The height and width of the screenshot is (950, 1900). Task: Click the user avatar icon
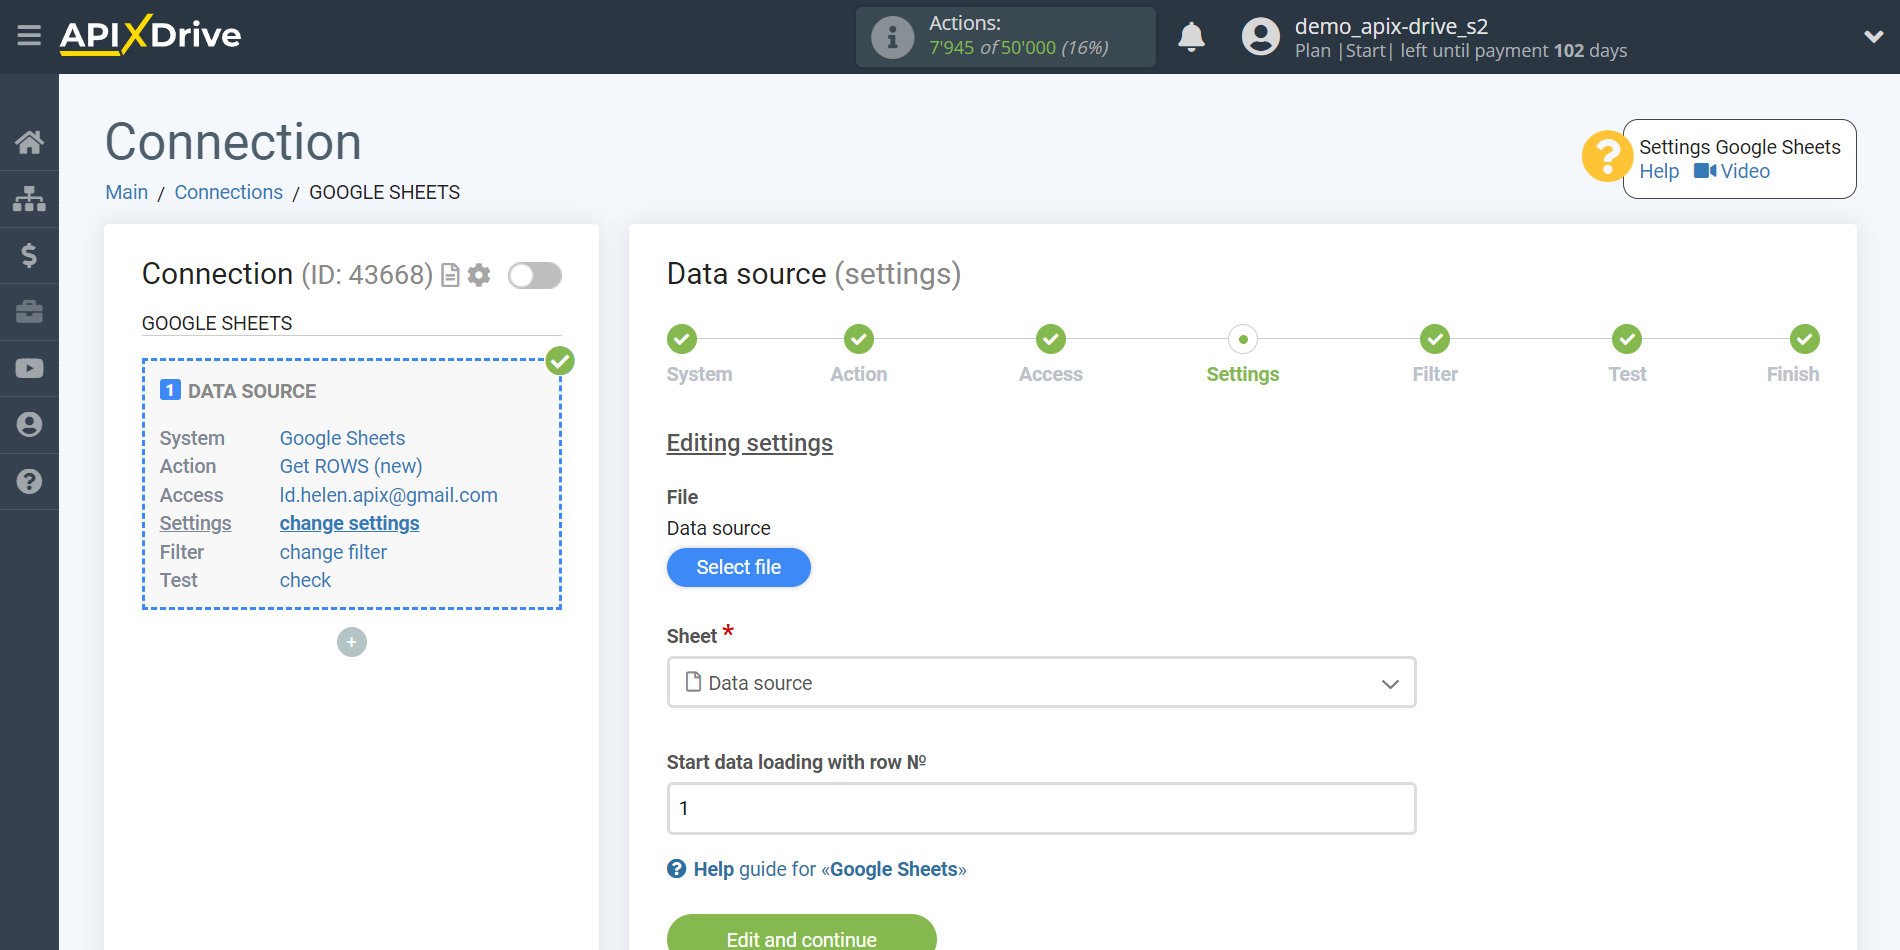coord(1260,37)
